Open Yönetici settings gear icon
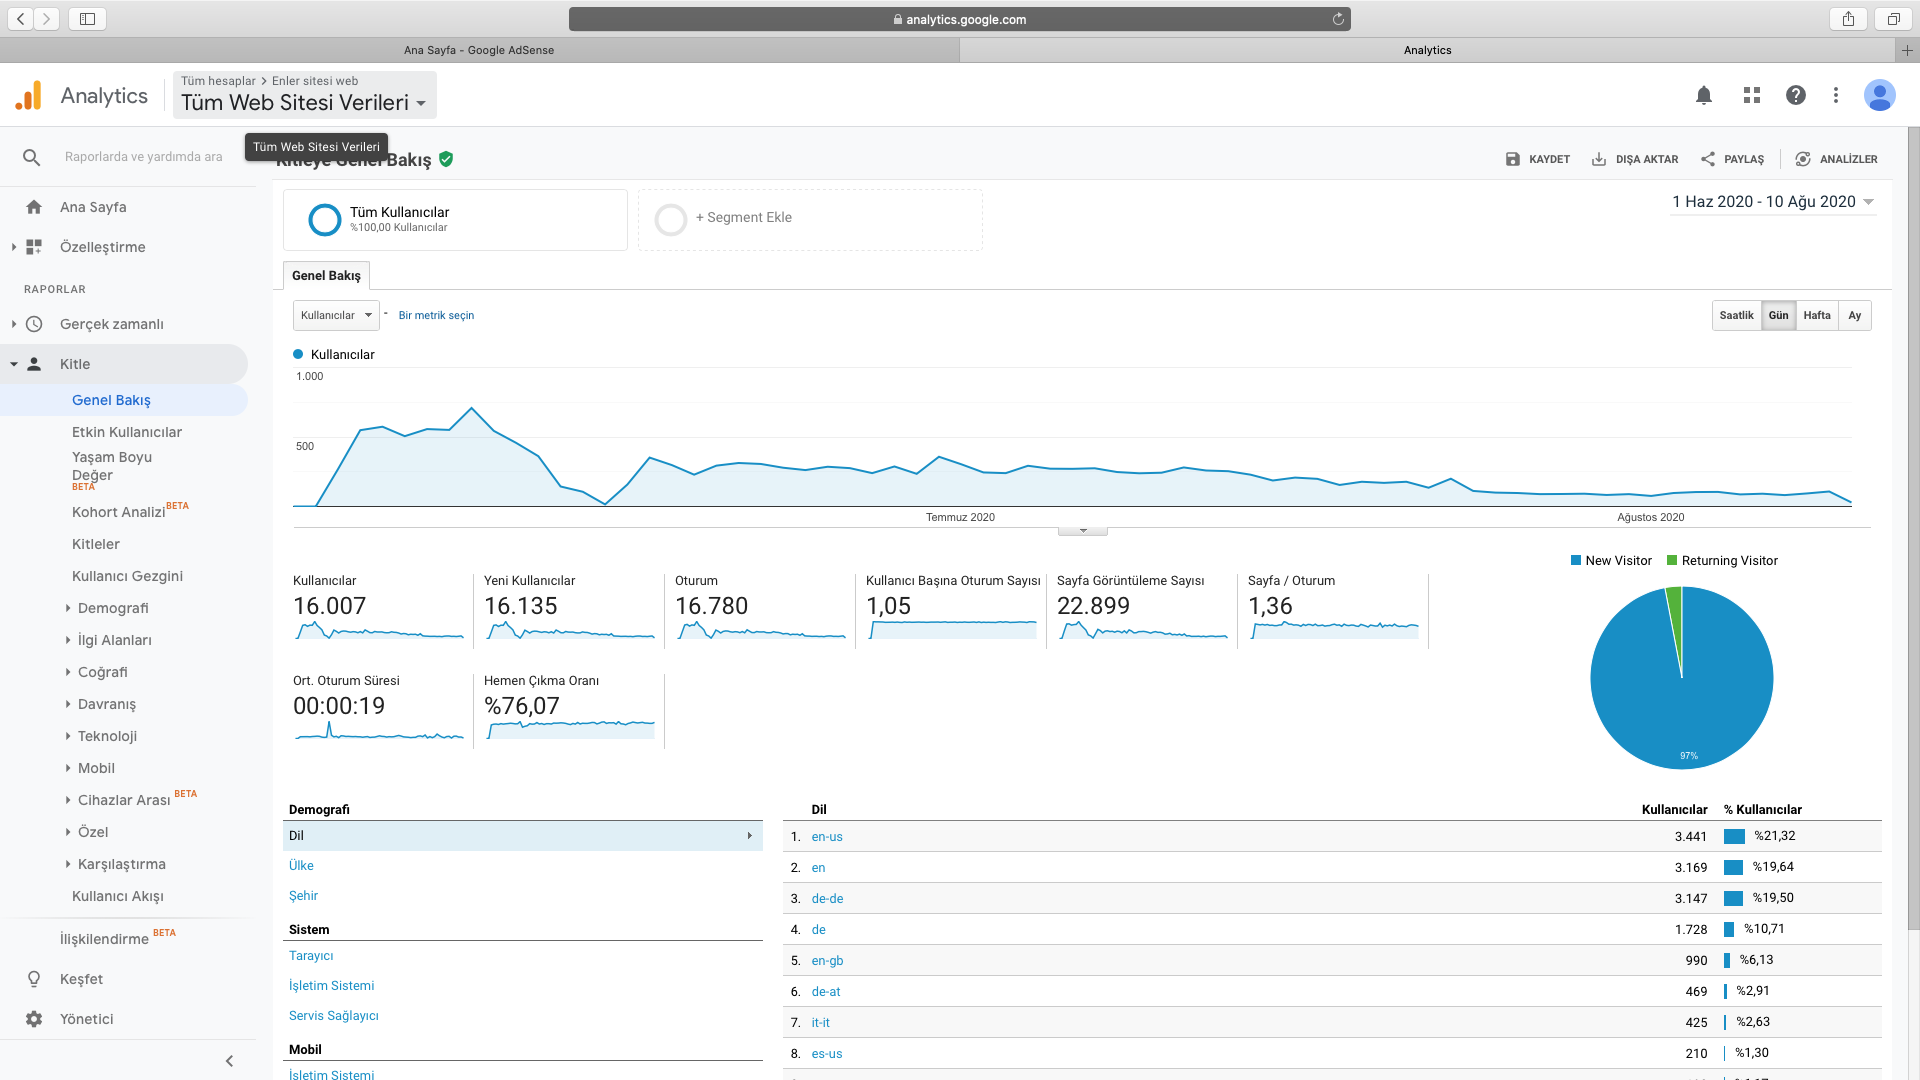The width and height of the screenshot is (1920, 1080). [34, 1019]
